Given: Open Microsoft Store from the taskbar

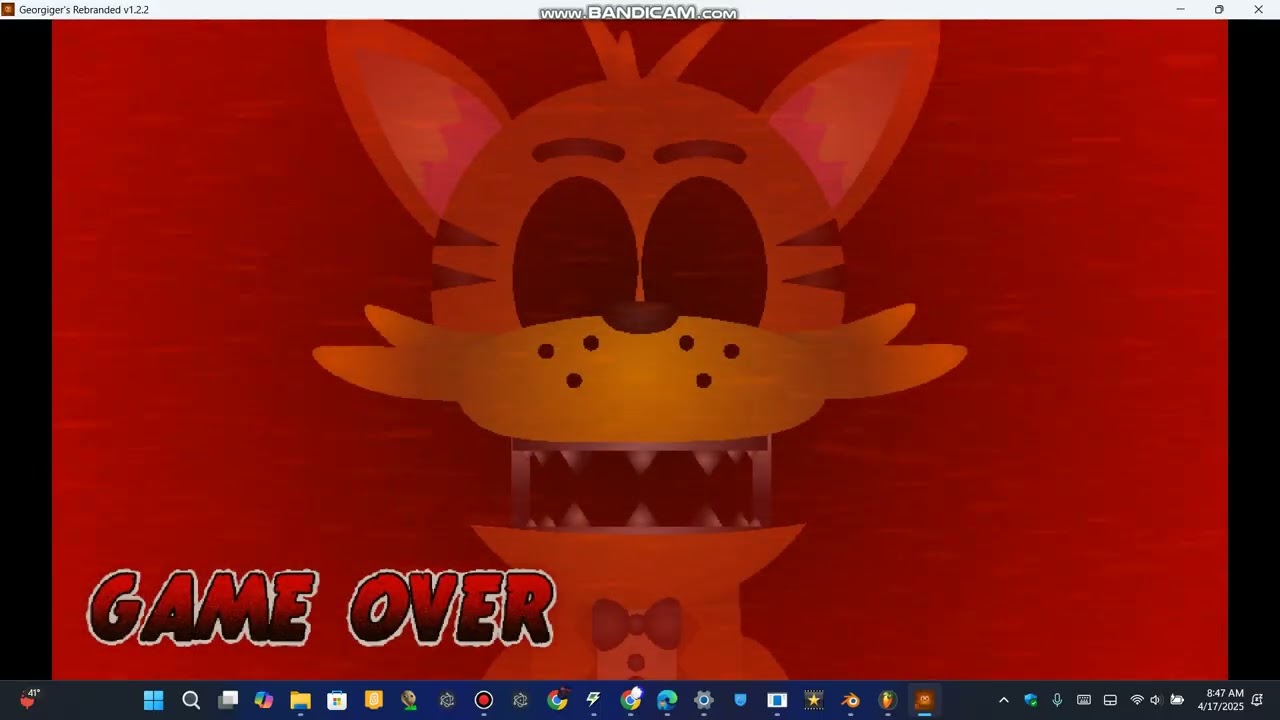Looking at the screenshot, I should pyautogui.click(x=337, y=700).
